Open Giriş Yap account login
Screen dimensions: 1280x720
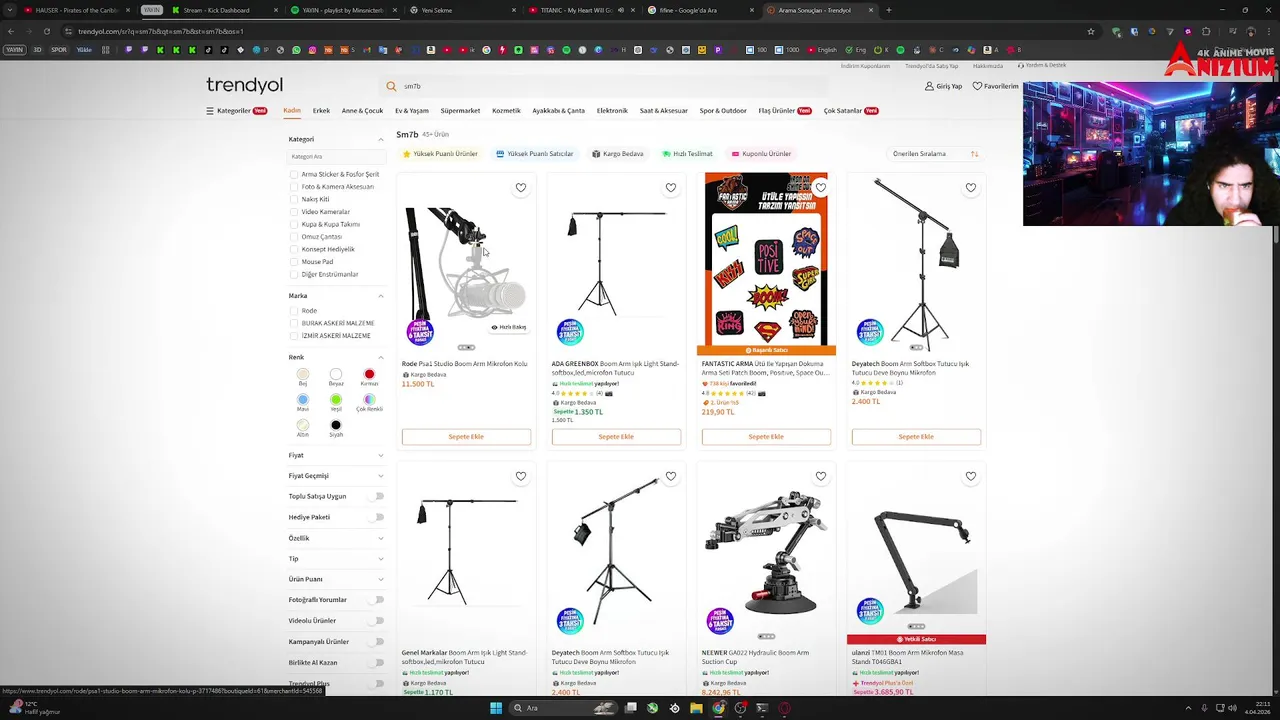(943, 86)
